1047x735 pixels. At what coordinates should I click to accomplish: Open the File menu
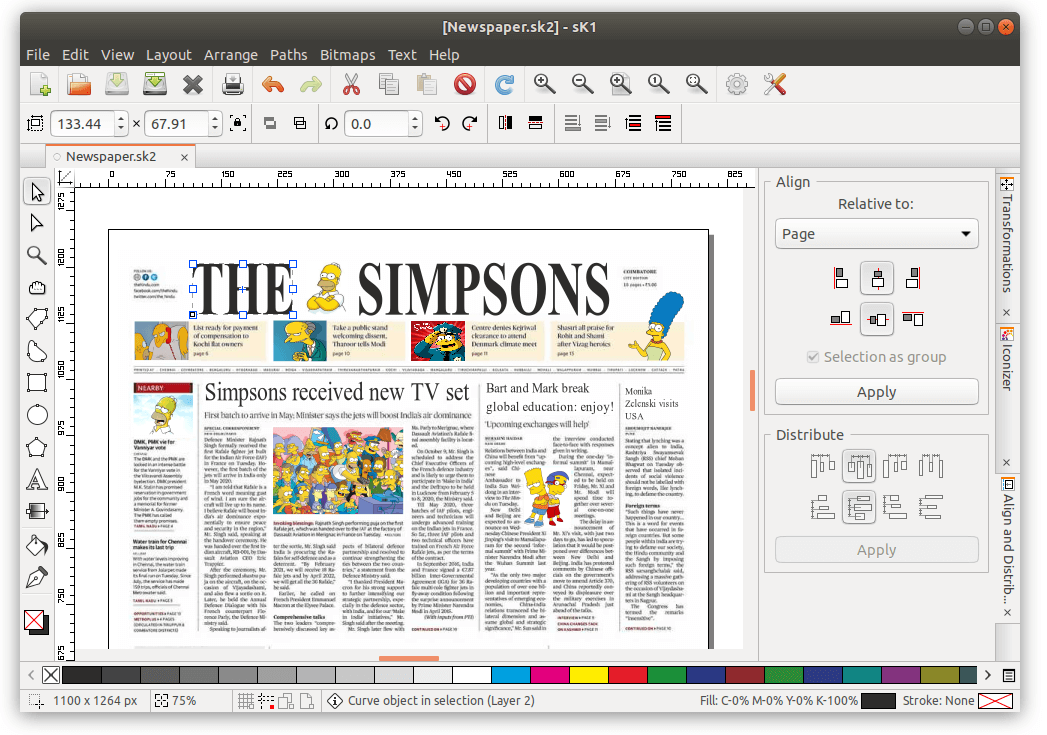[x=37, y=55]
